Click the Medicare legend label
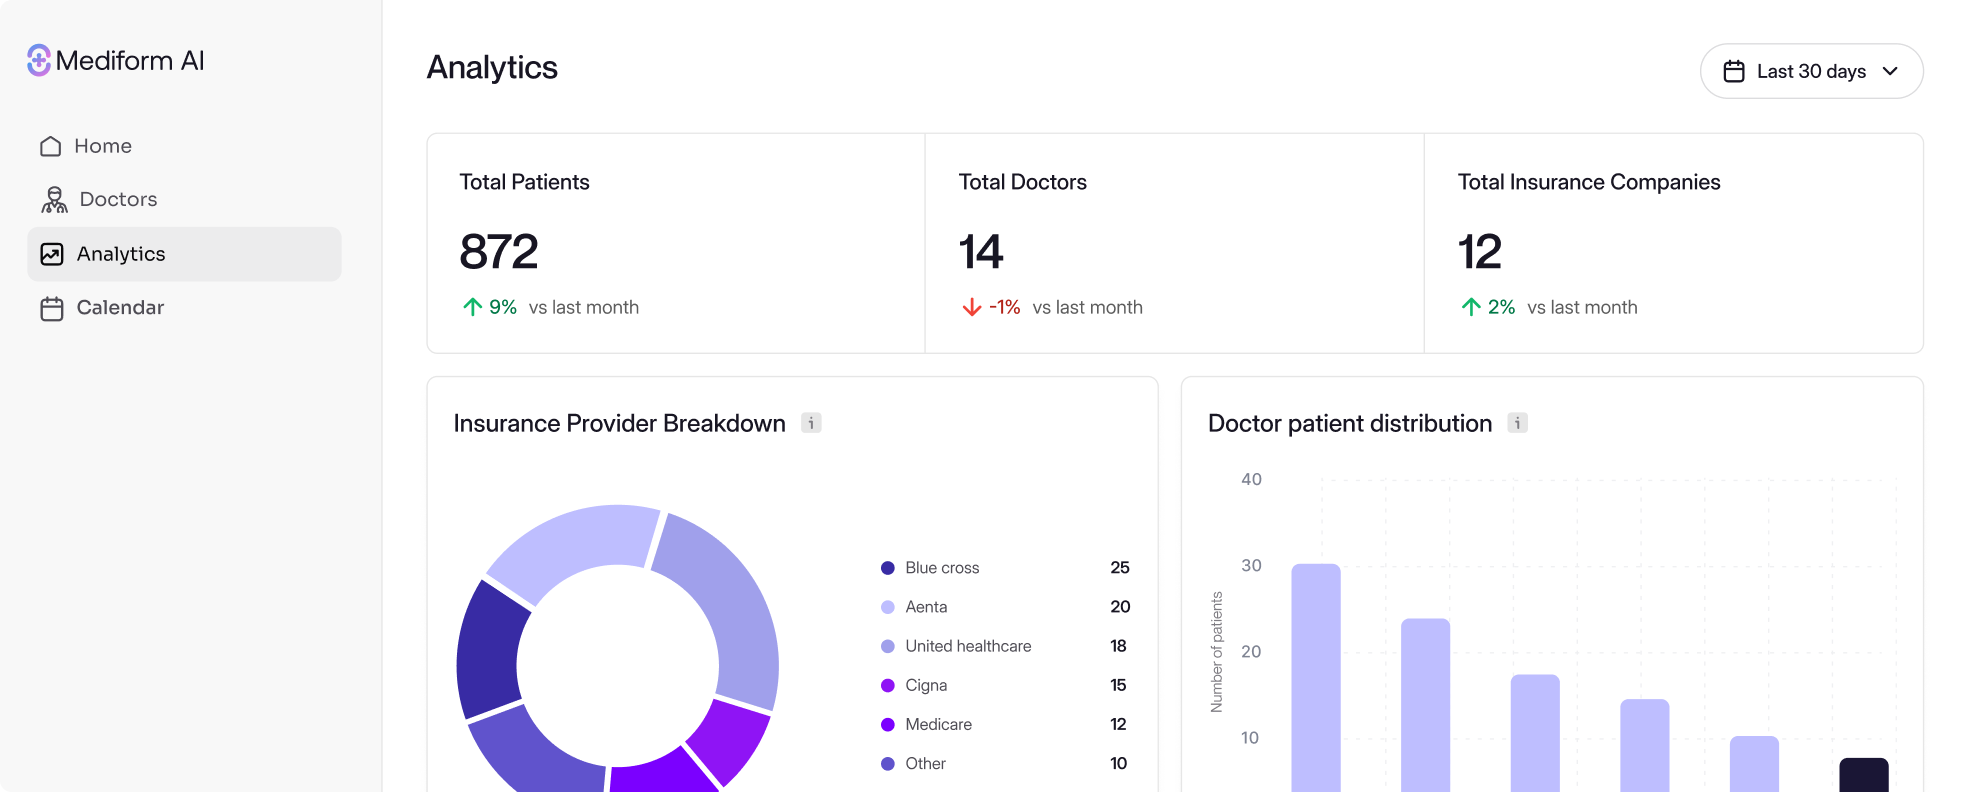Screen dimensions: 1968x792 tap(938, 724)
